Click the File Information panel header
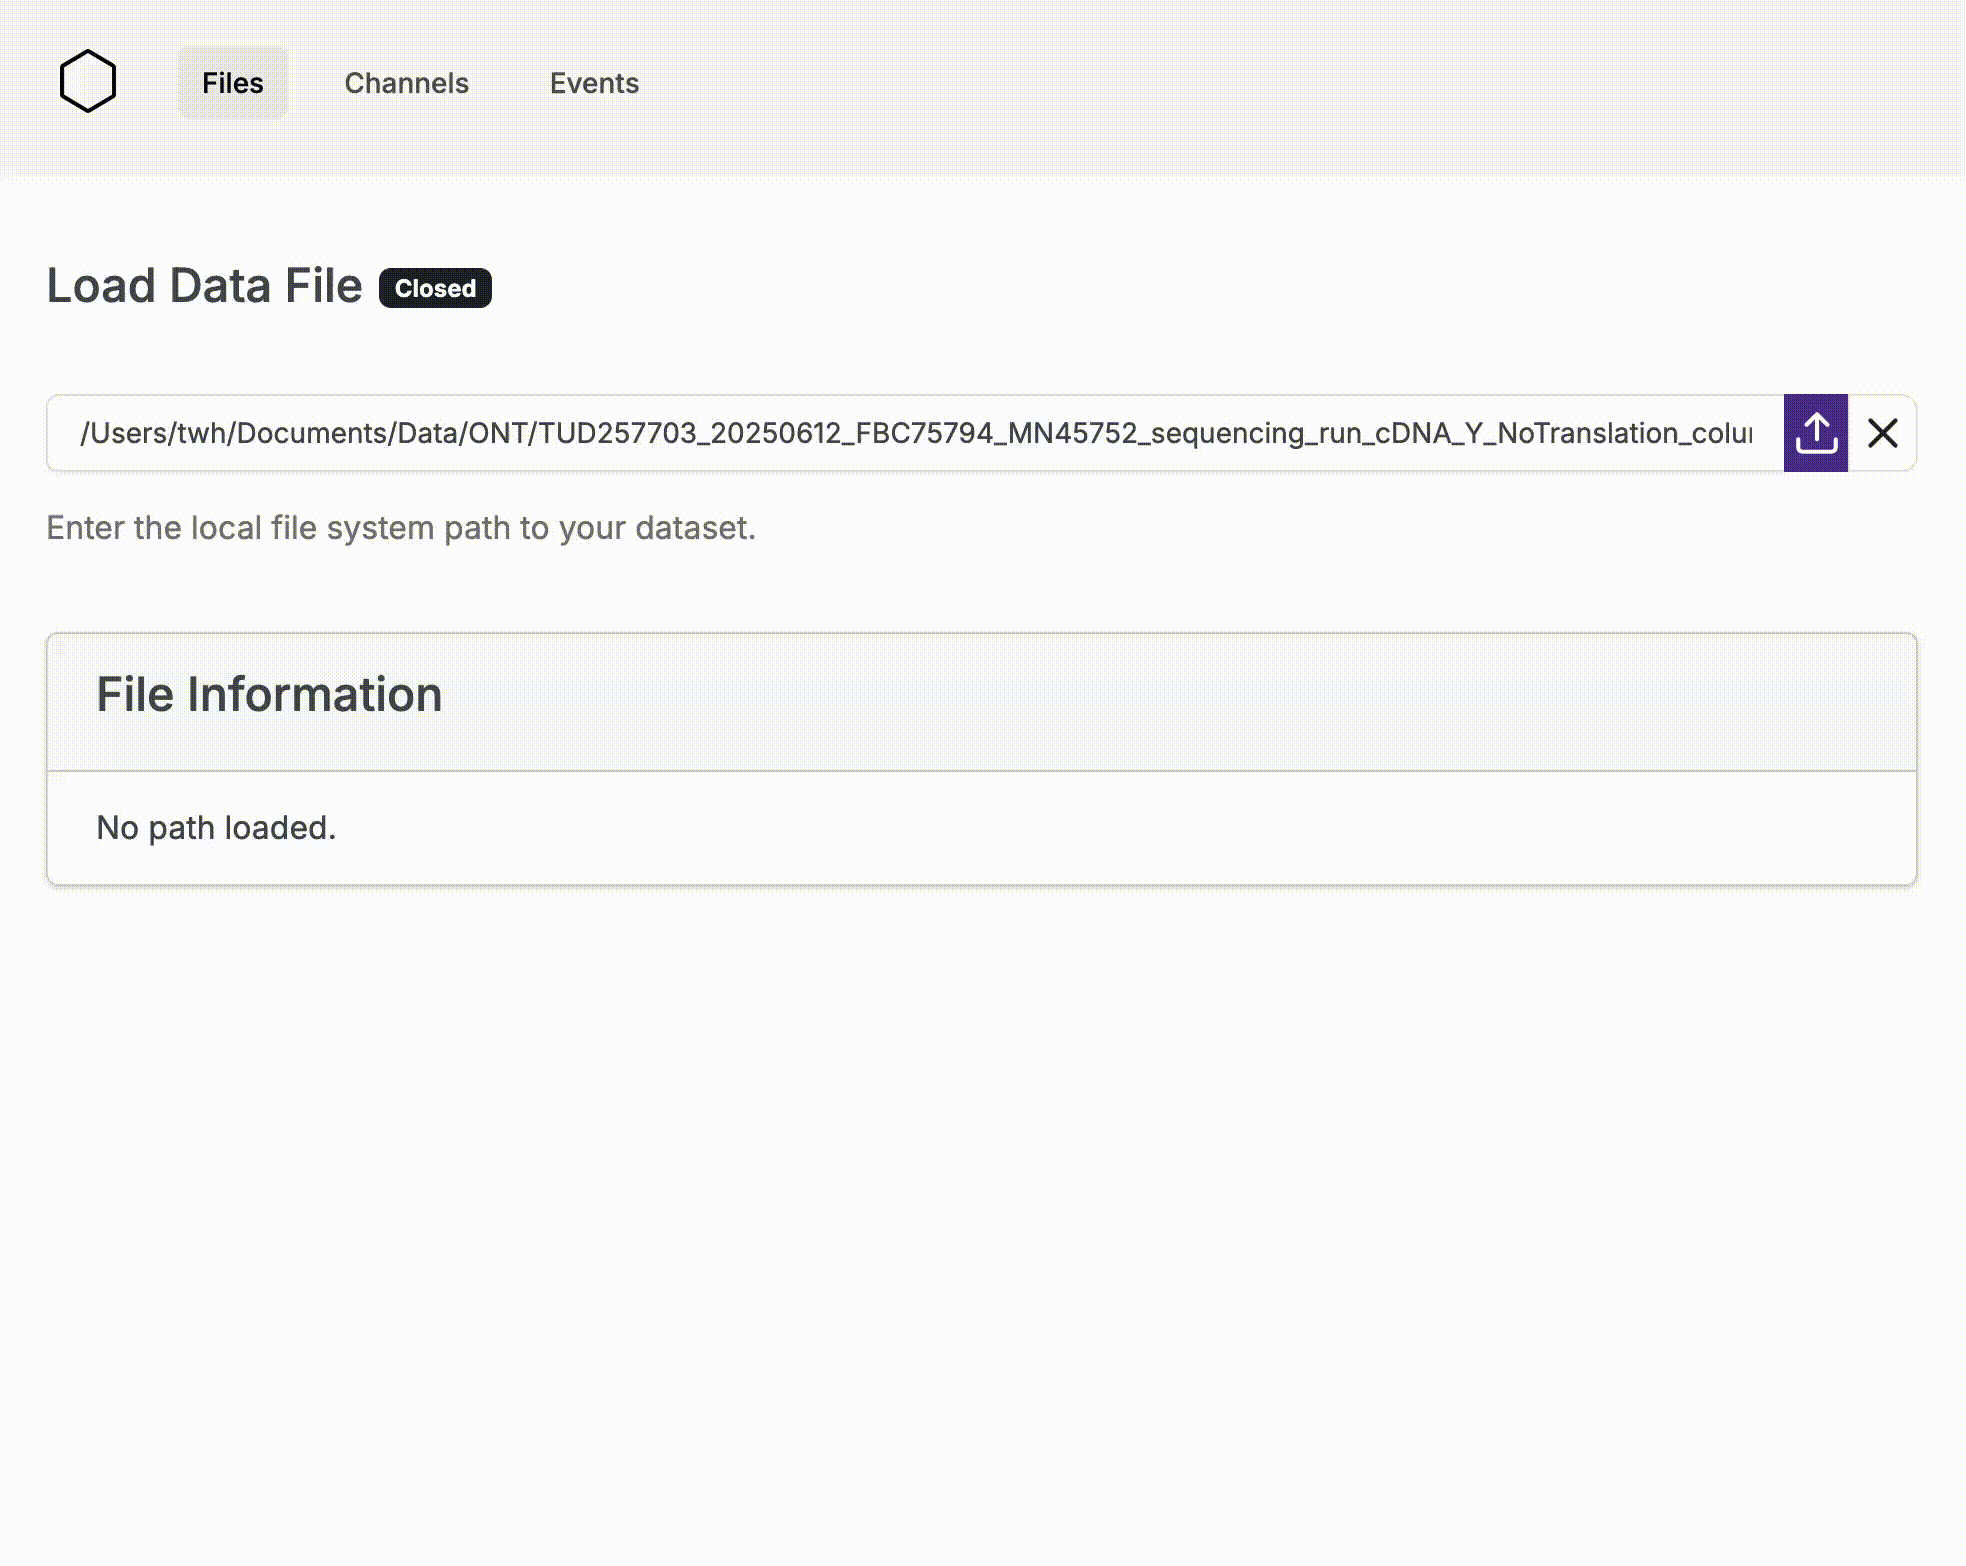The height and width of the screenshot is (1566, 1966). pyautogui.click(x=269, y=693)
